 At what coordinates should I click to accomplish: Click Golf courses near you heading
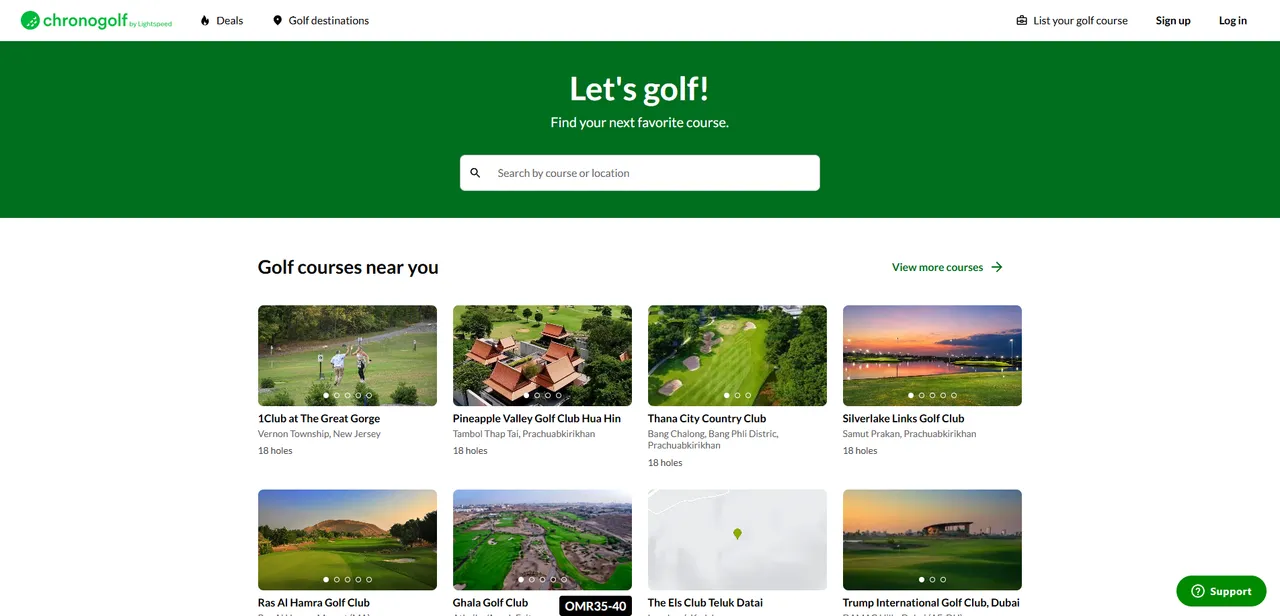[x=348, y=267]
